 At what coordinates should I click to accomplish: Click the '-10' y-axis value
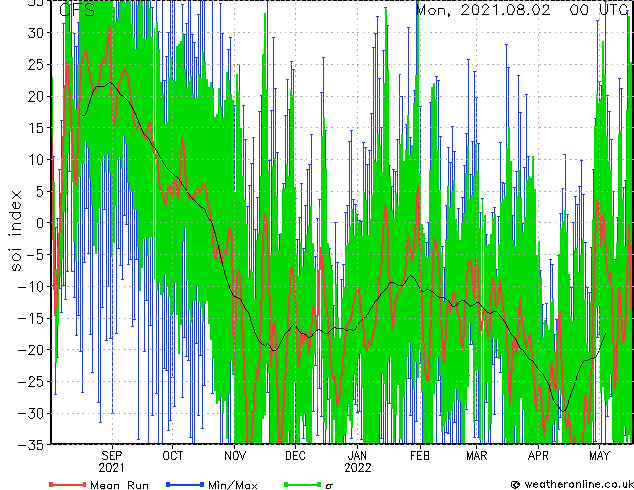pos(31,286)
